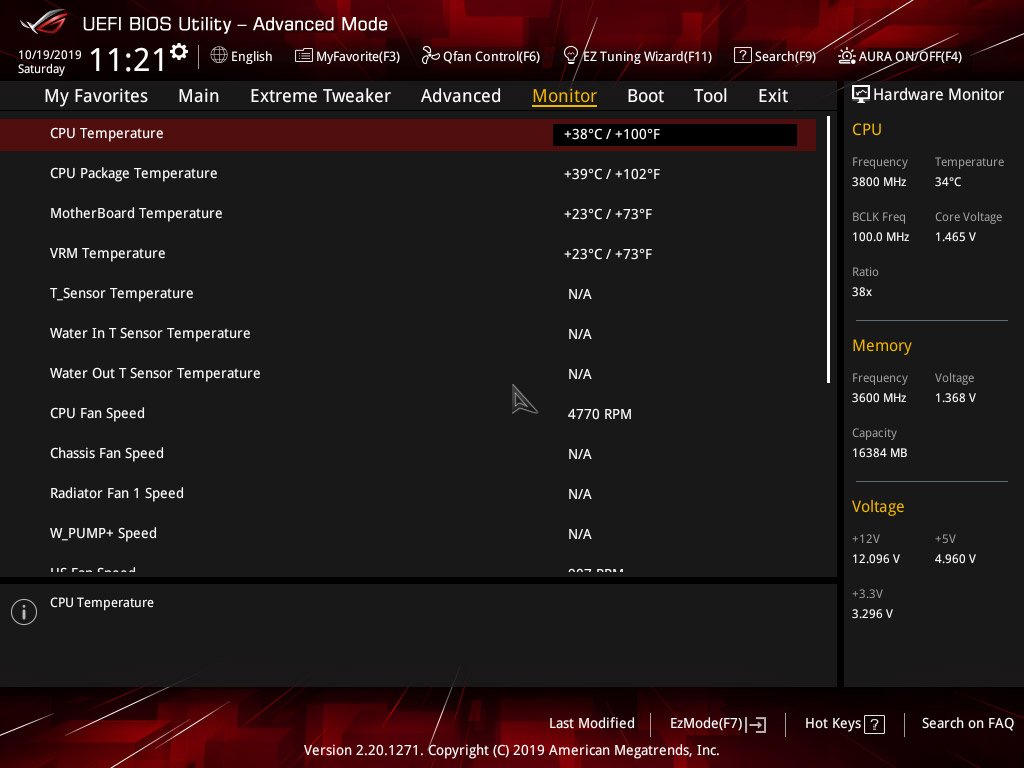Click Last Modified button

click(591, 724)
